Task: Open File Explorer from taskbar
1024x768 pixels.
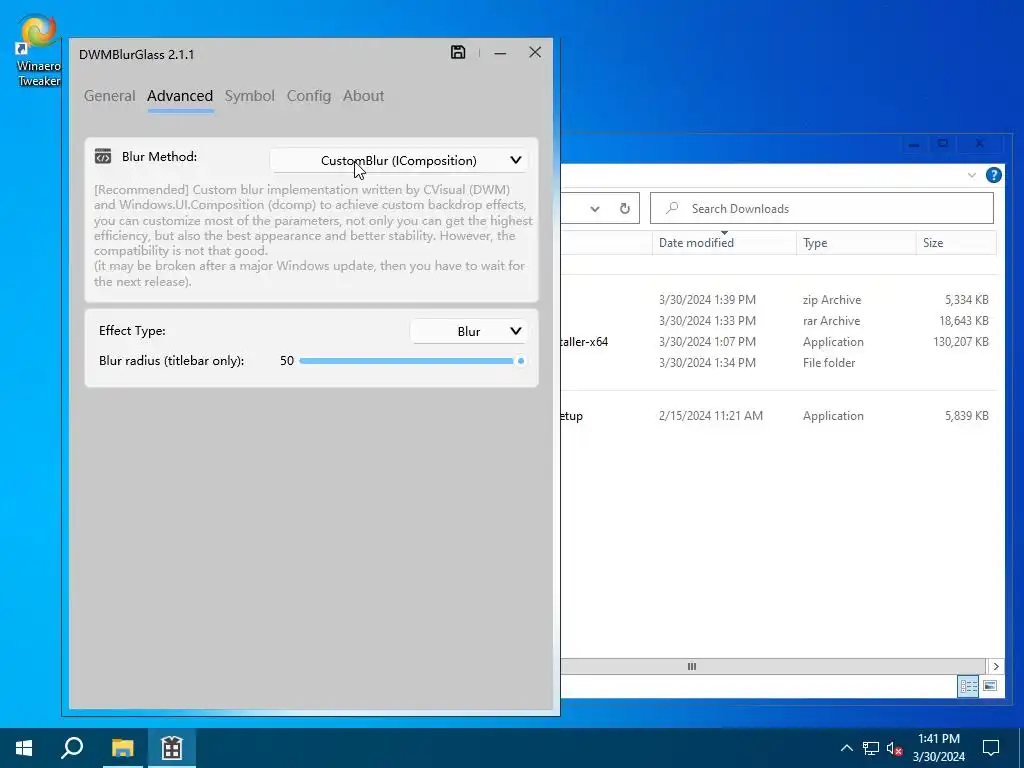Action: pos(122,748)
